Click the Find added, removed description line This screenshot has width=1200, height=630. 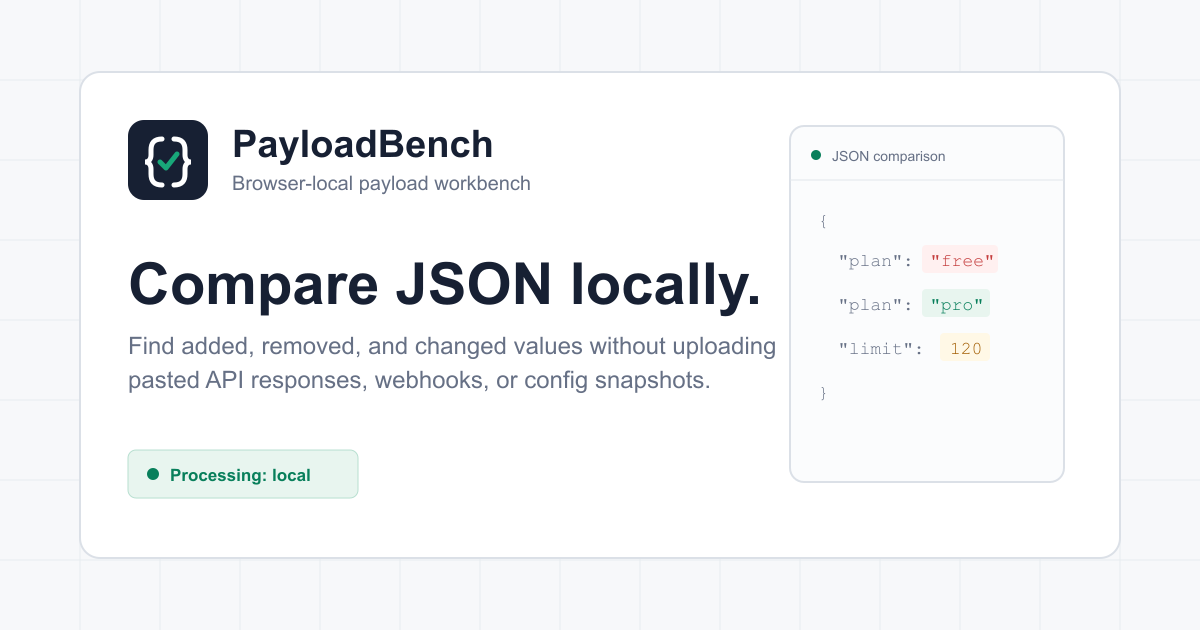point(452,347)
